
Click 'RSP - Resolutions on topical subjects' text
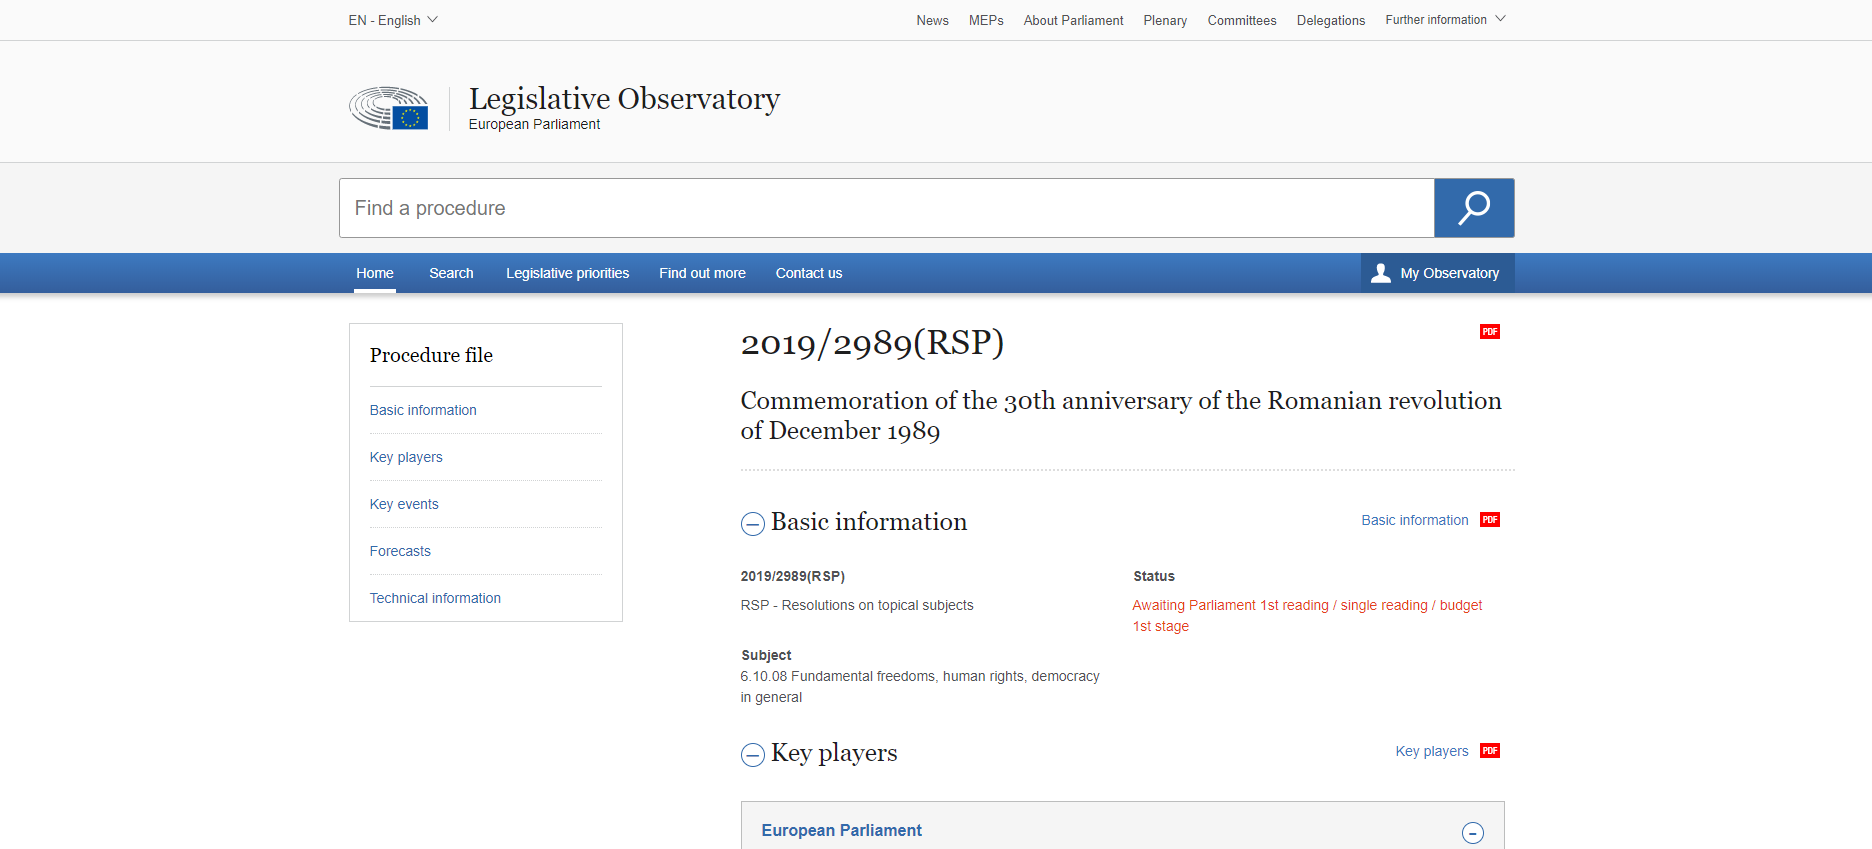point(857,605)
